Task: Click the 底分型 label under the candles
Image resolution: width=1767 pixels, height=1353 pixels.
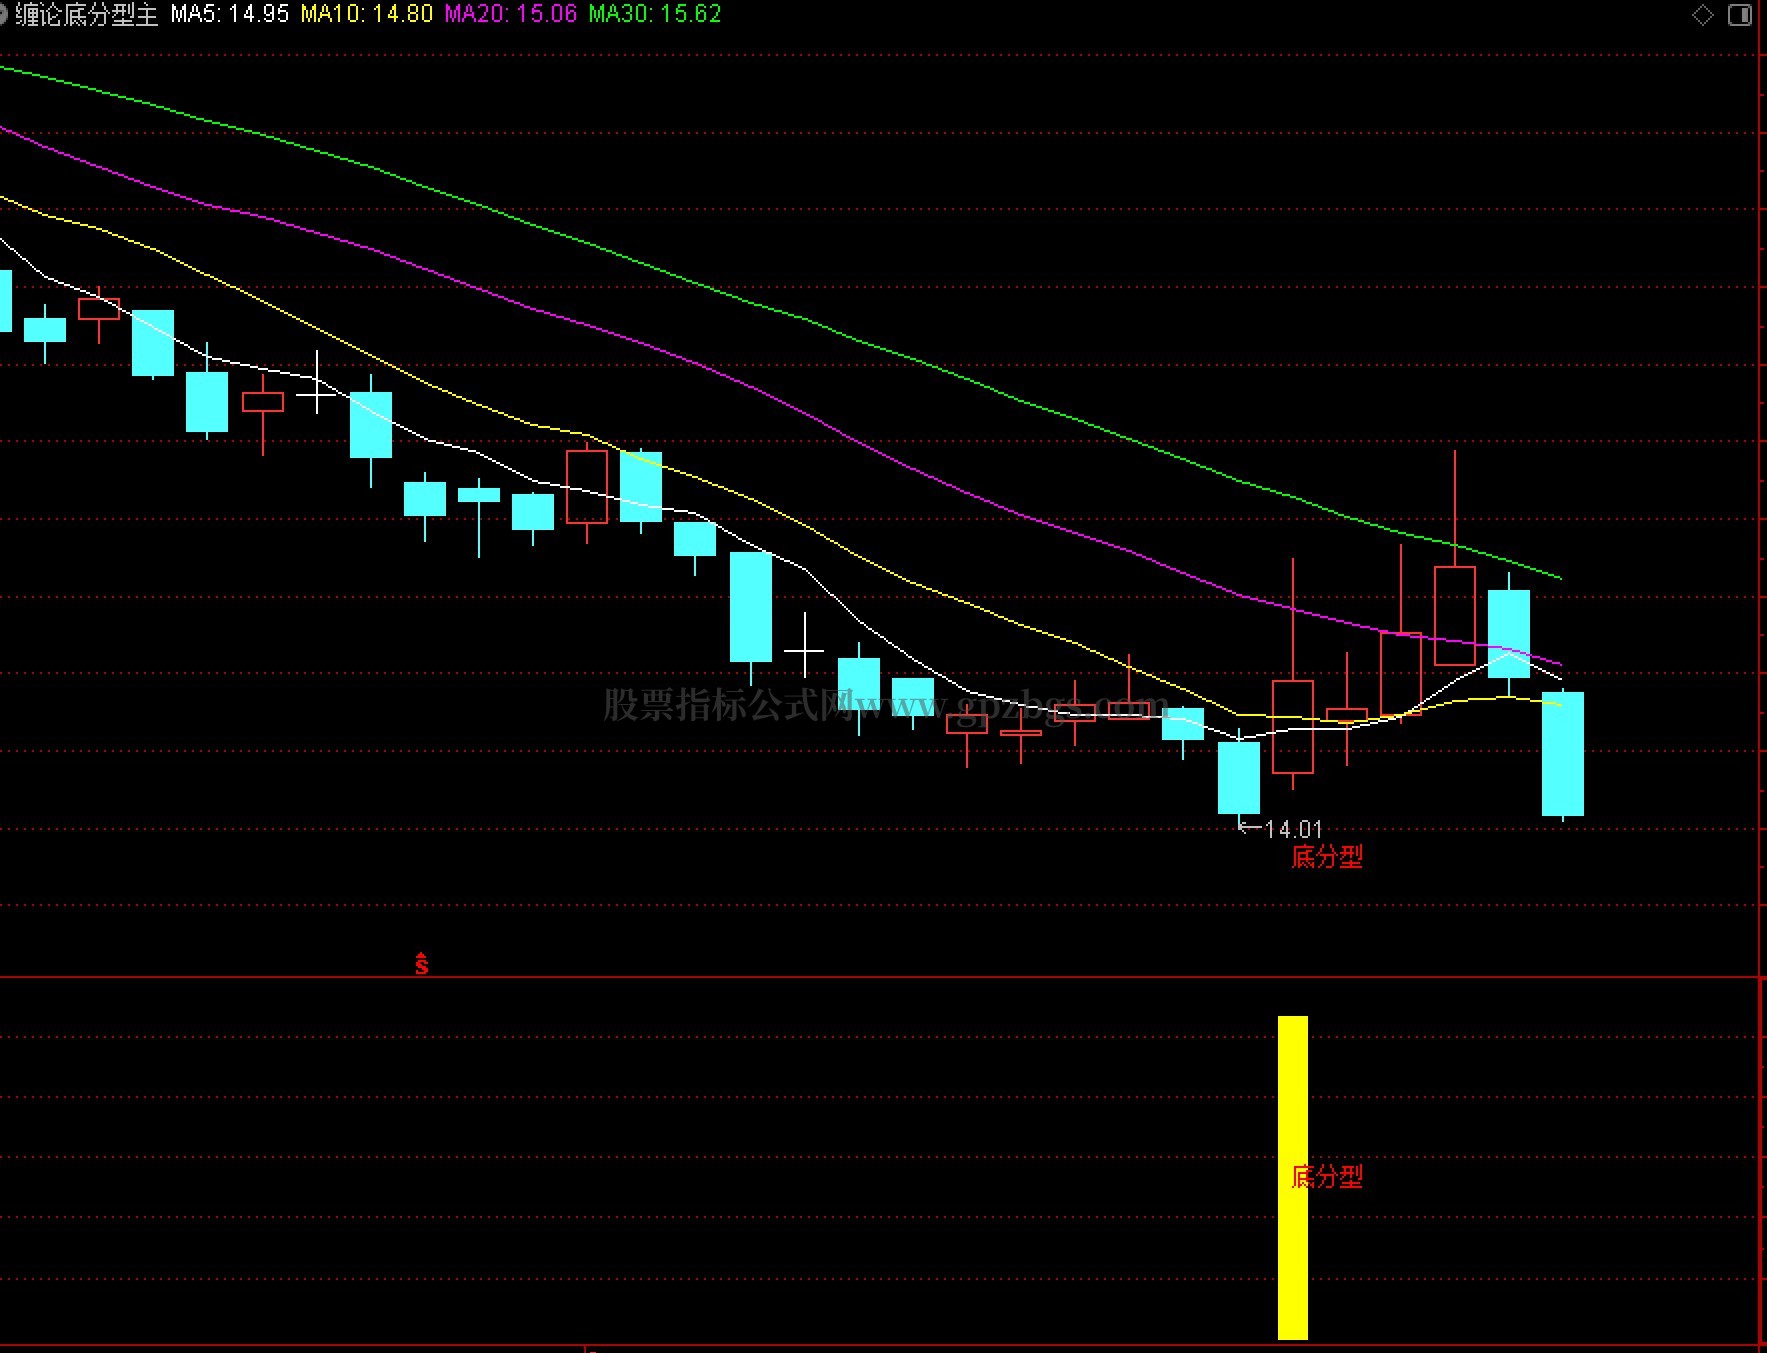Action: click(x=1327, y=857)
